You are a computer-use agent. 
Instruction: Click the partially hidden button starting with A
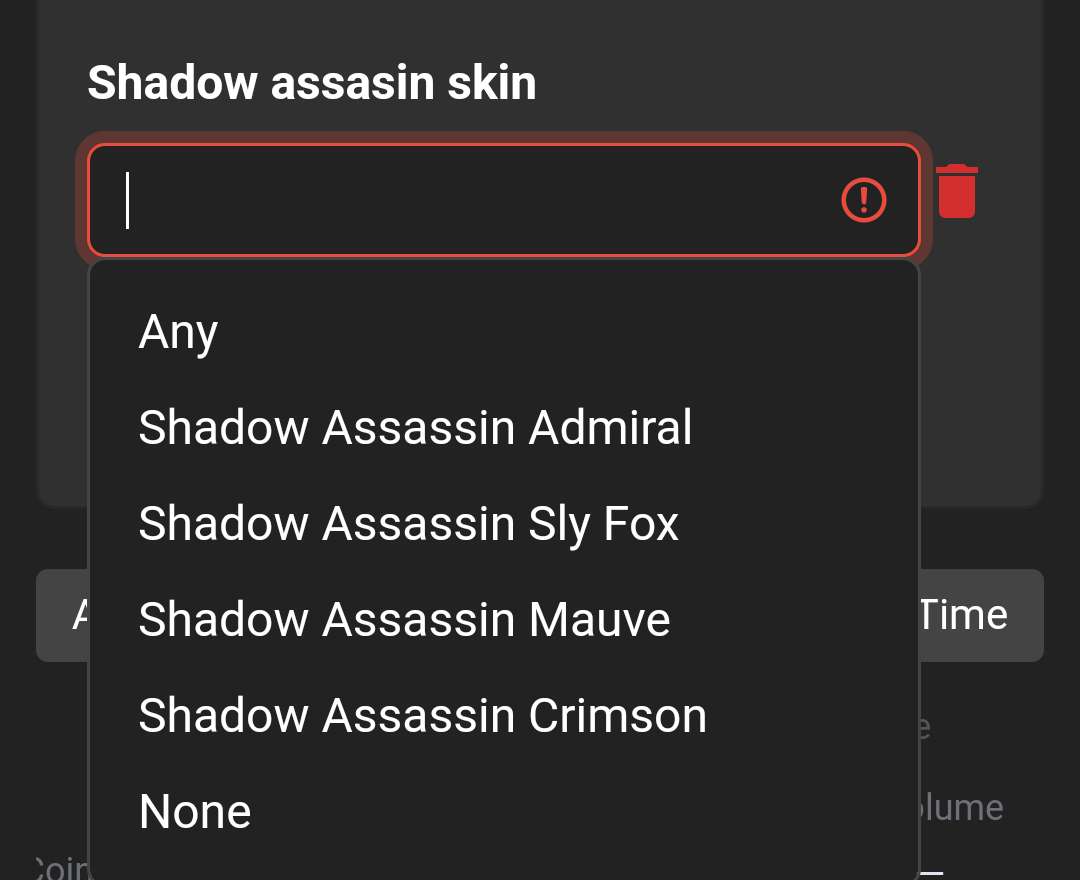(64, 615)
